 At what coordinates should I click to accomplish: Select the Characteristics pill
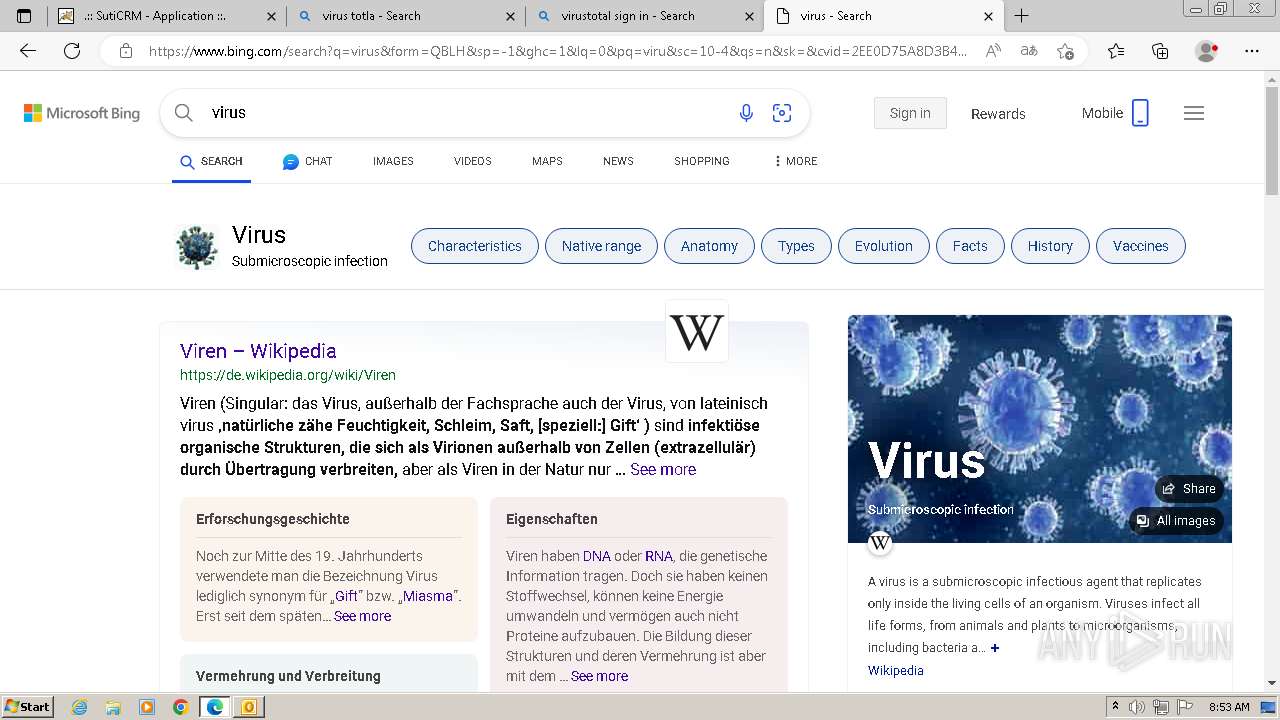pos(475,246)
